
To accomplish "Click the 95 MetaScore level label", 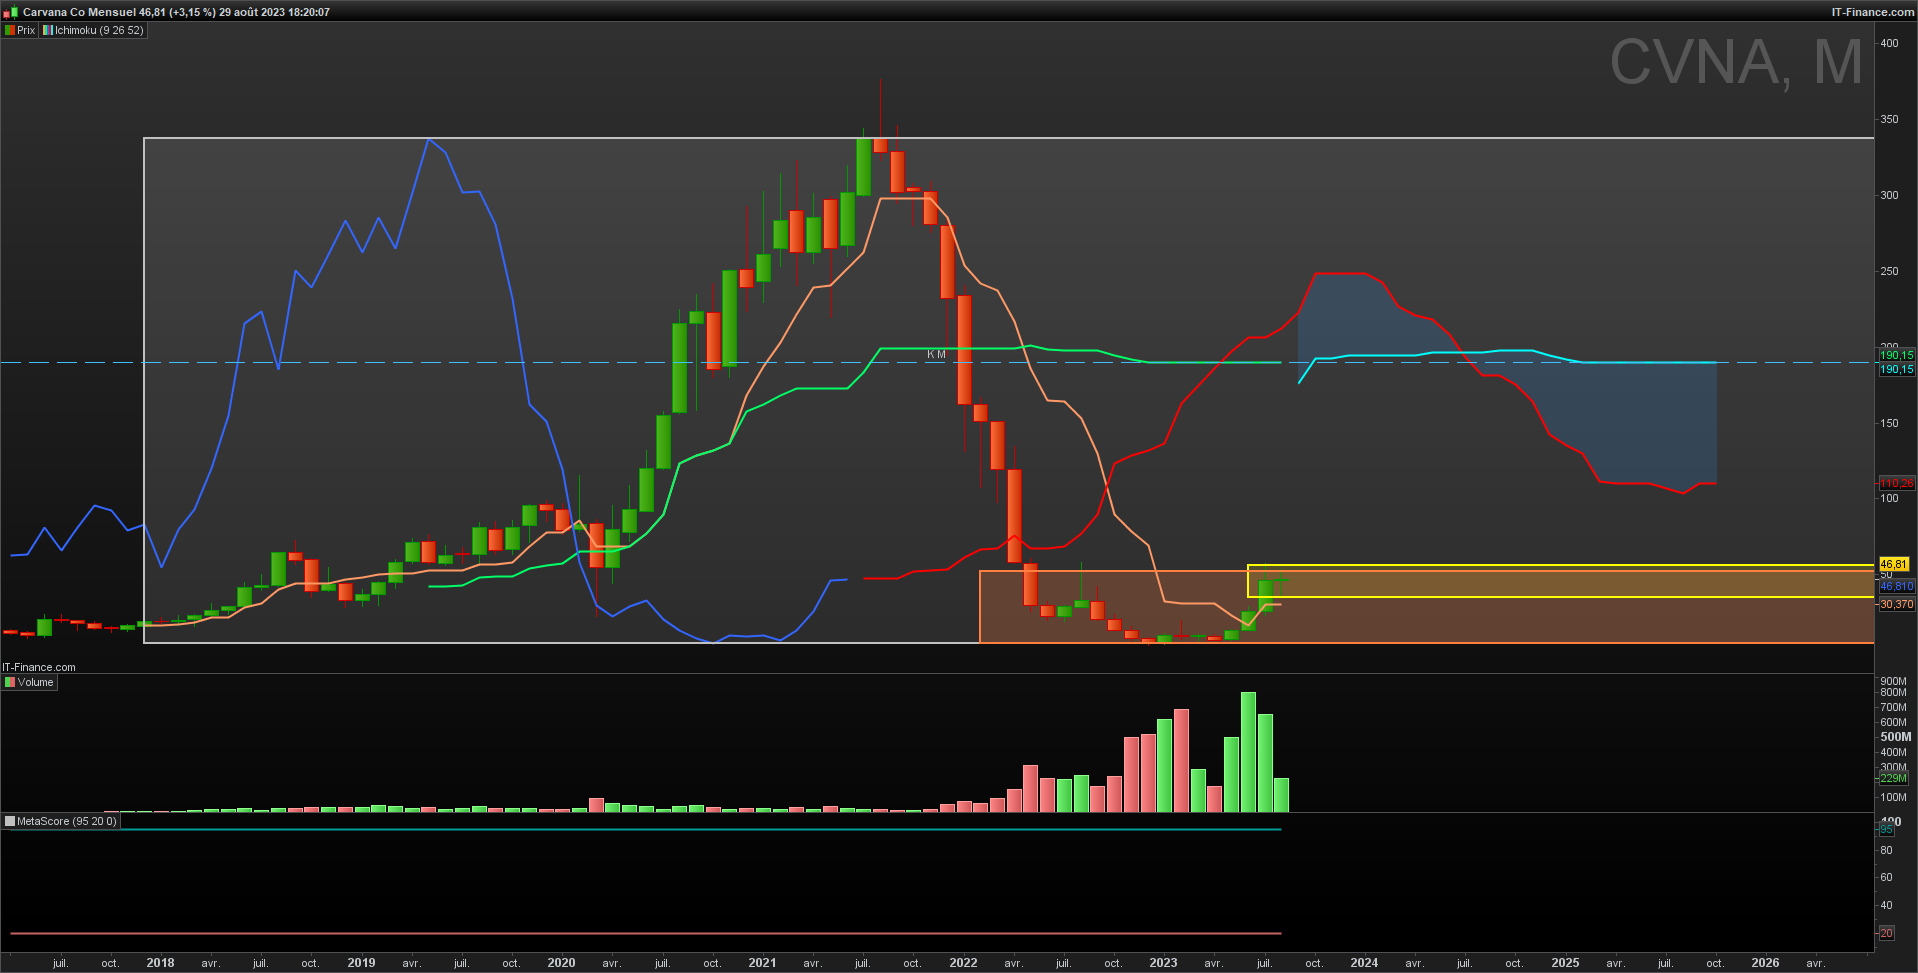I will pyautogui.click(x=1886, y=830).
